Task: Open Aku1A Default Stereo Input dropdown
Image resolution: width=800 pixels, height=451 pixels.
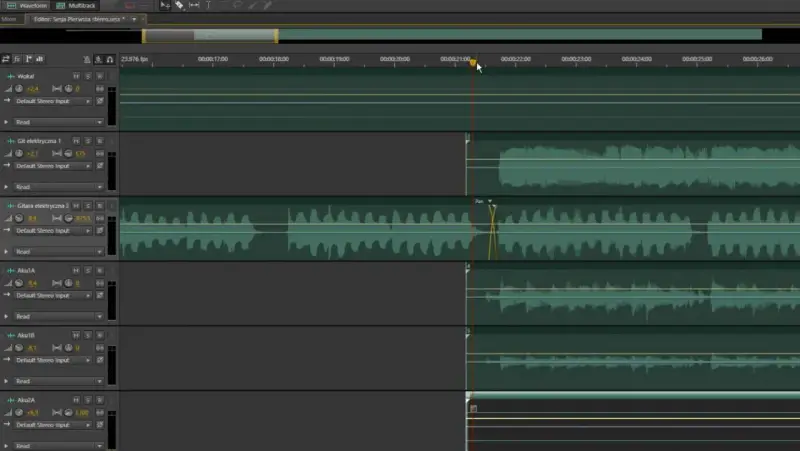Action: 53,296
